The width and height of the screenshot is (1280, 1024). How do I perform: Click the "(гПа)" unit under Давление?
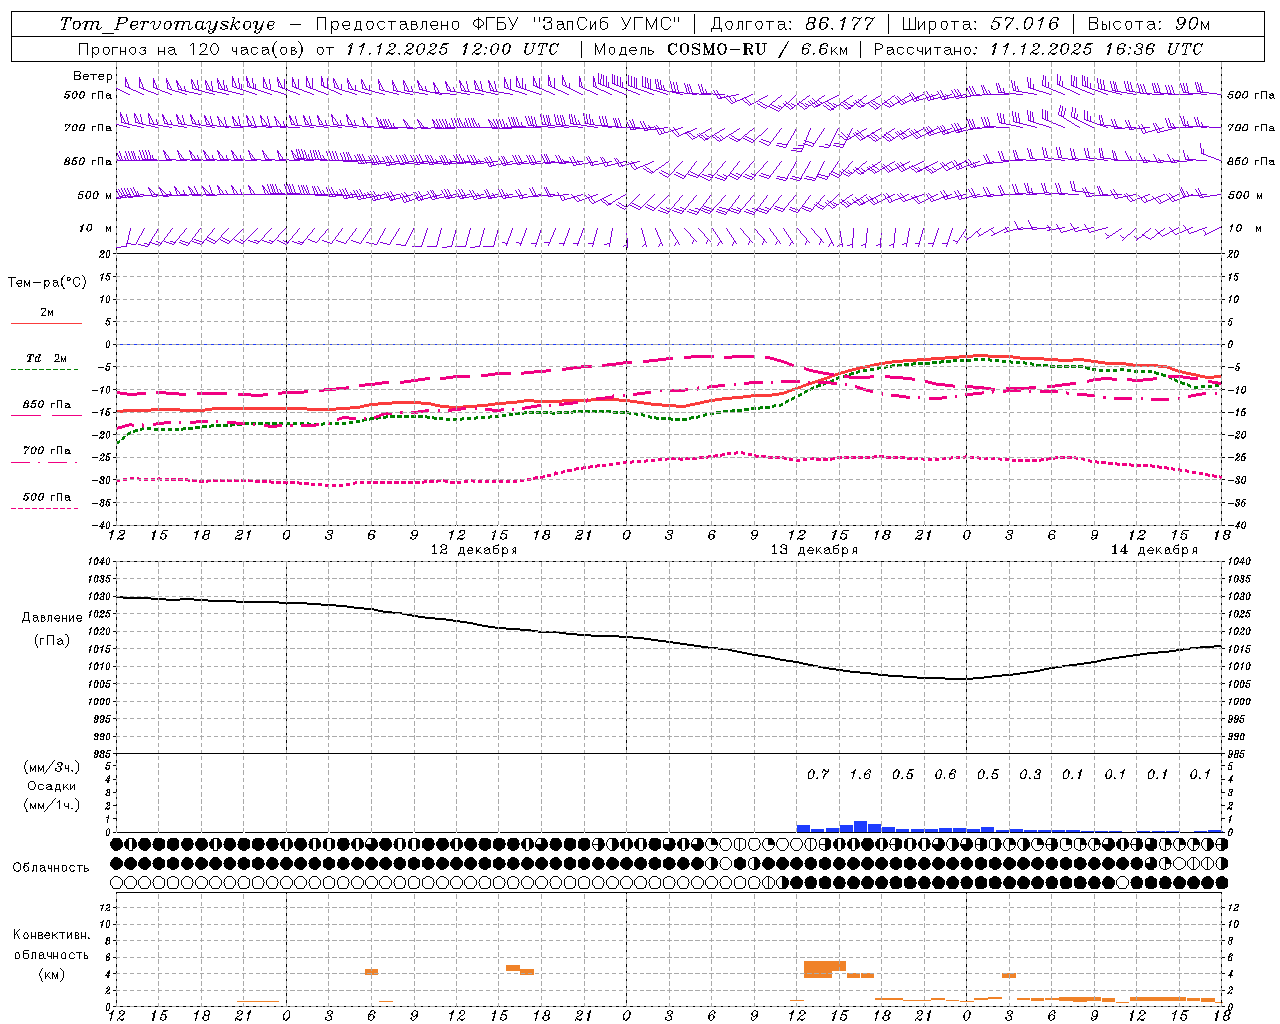[x=52, y=641]
